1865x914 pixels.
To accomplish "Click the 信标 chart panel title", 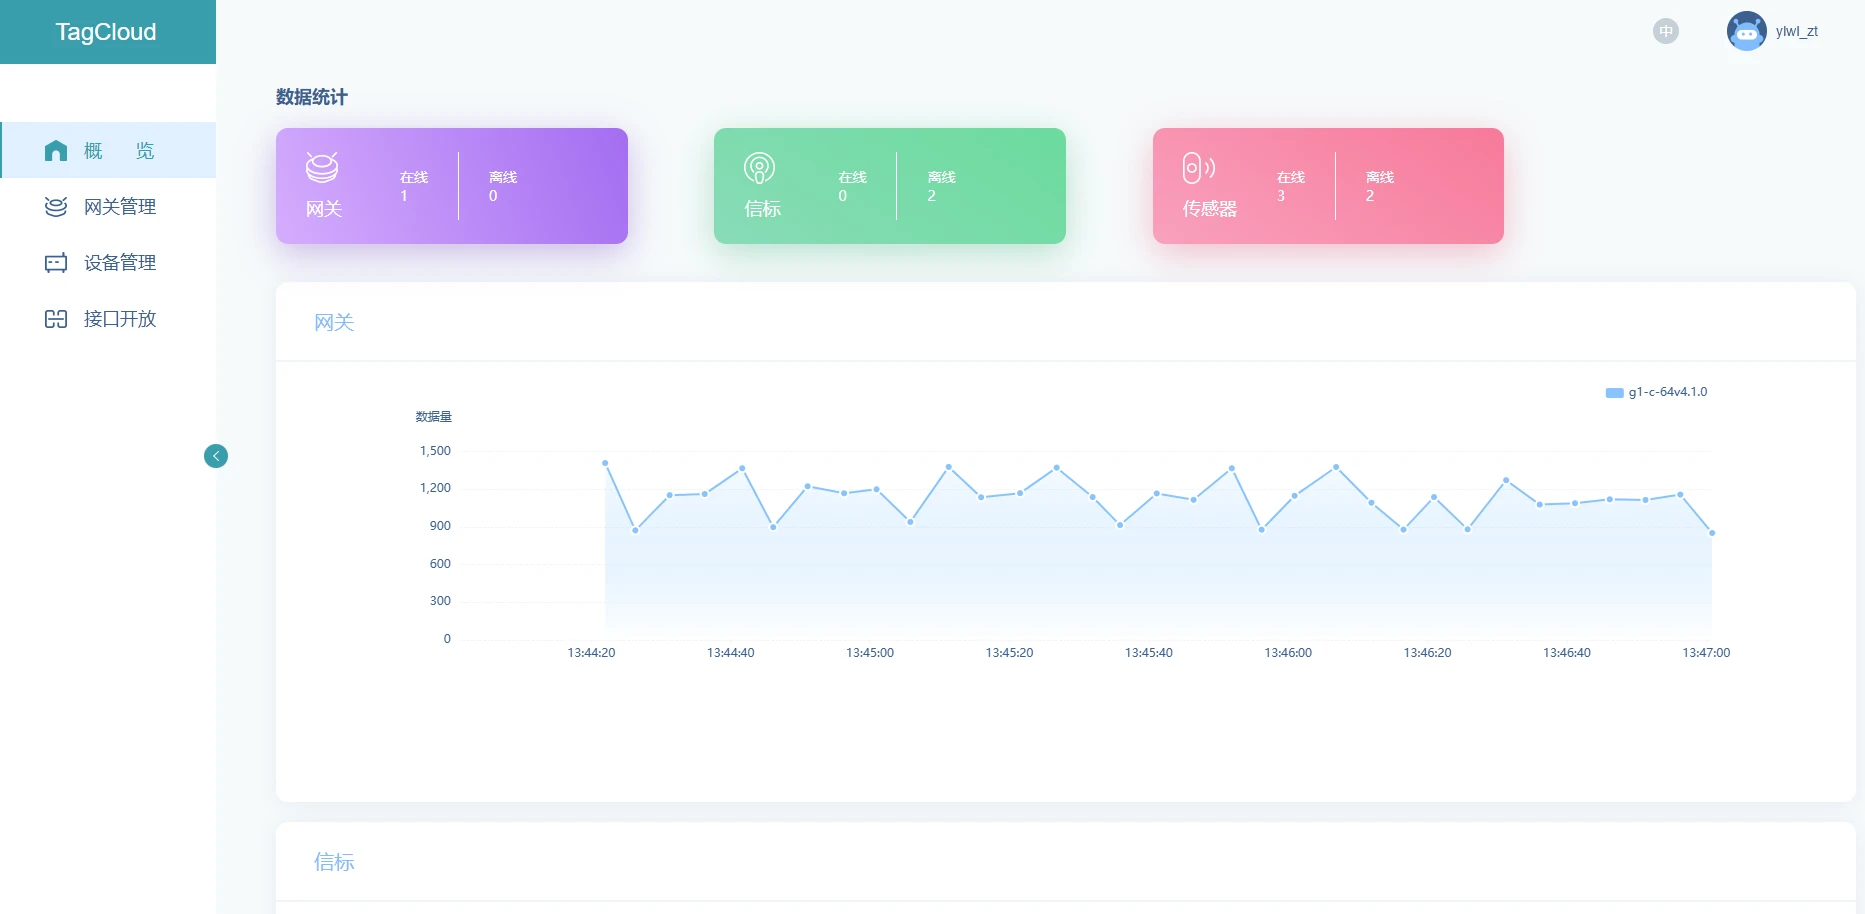I will pos(334,862).
